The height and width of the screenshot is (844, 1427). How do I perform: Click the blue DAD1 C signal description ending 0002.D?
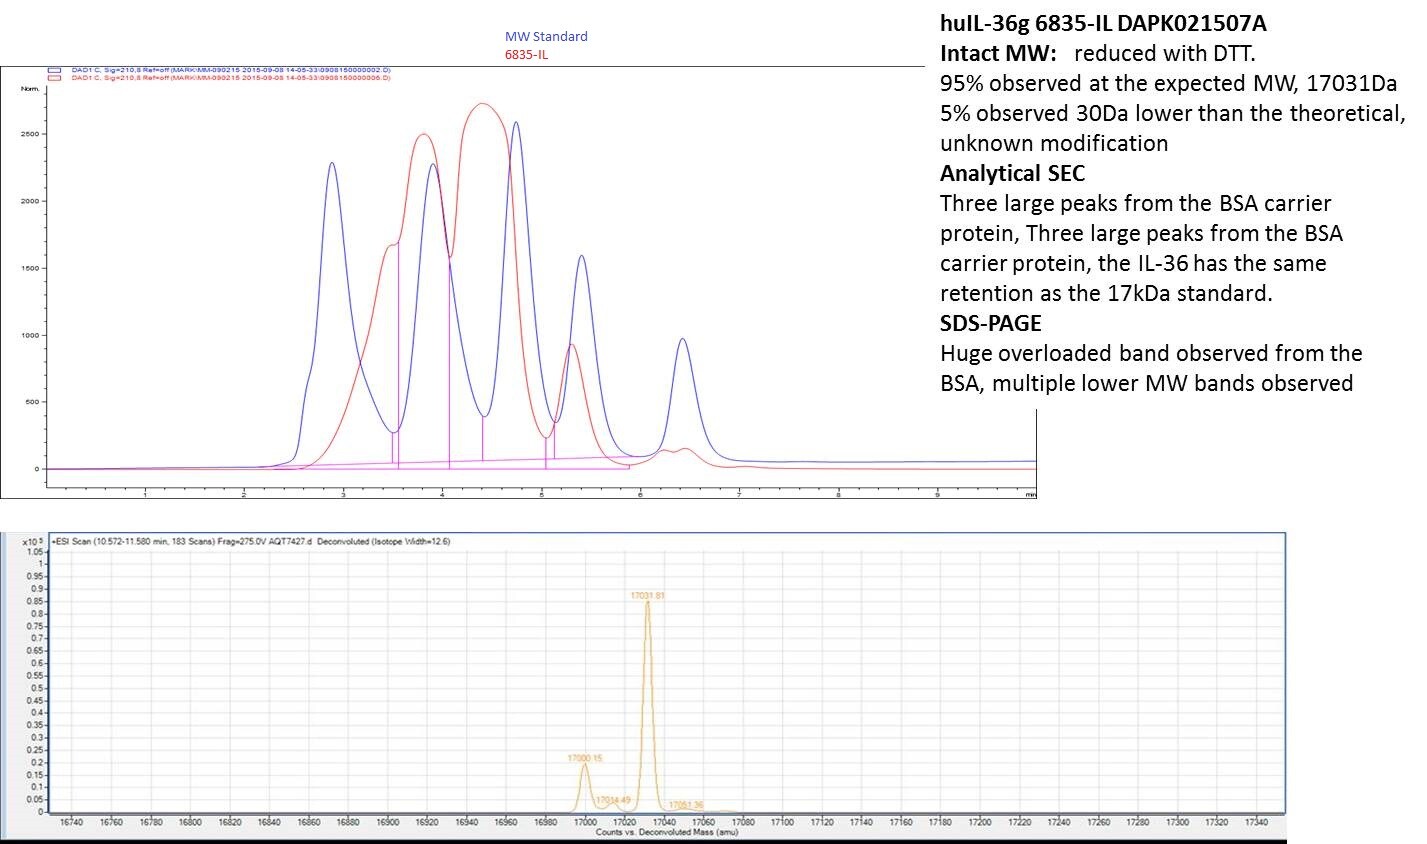click(x=231, y=70)
